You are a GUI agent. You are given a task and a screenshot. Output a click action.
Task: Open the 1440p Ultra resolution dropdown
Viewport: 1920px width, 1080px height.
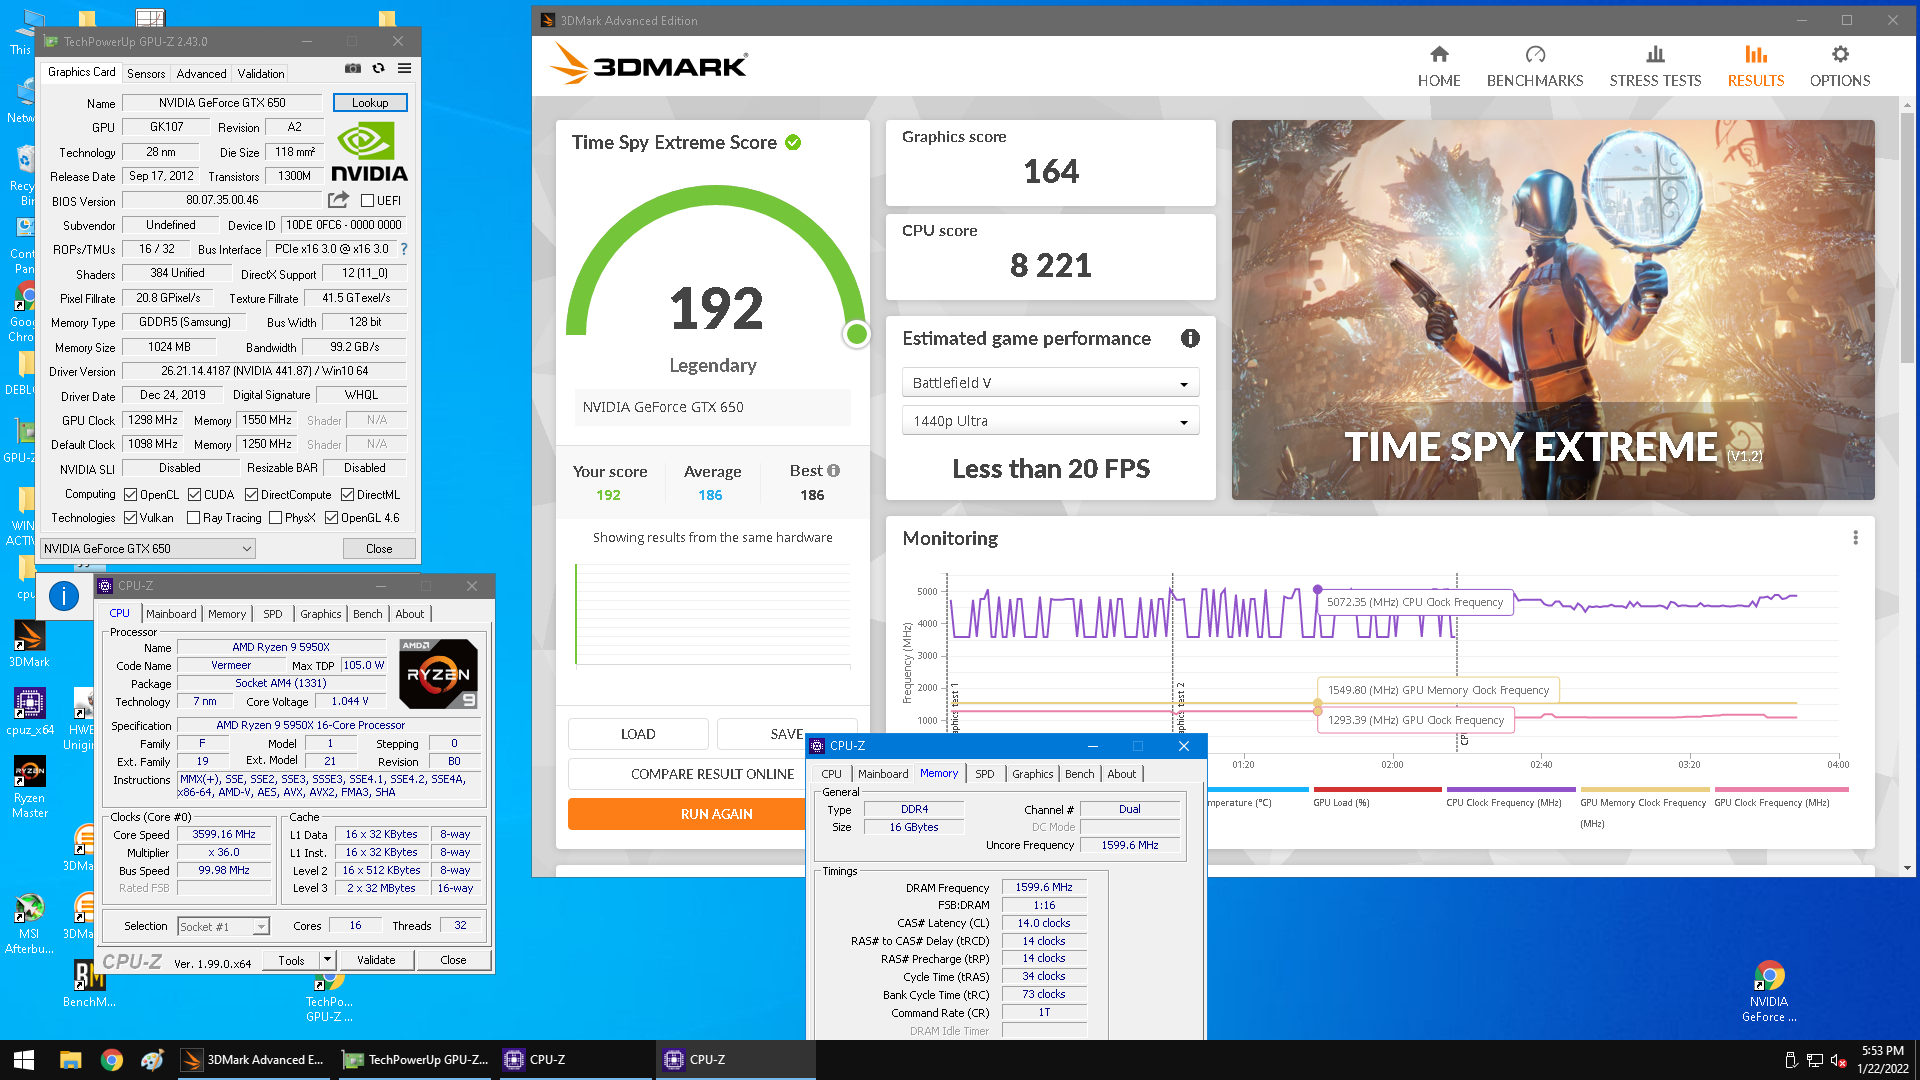coord(1050,421)
